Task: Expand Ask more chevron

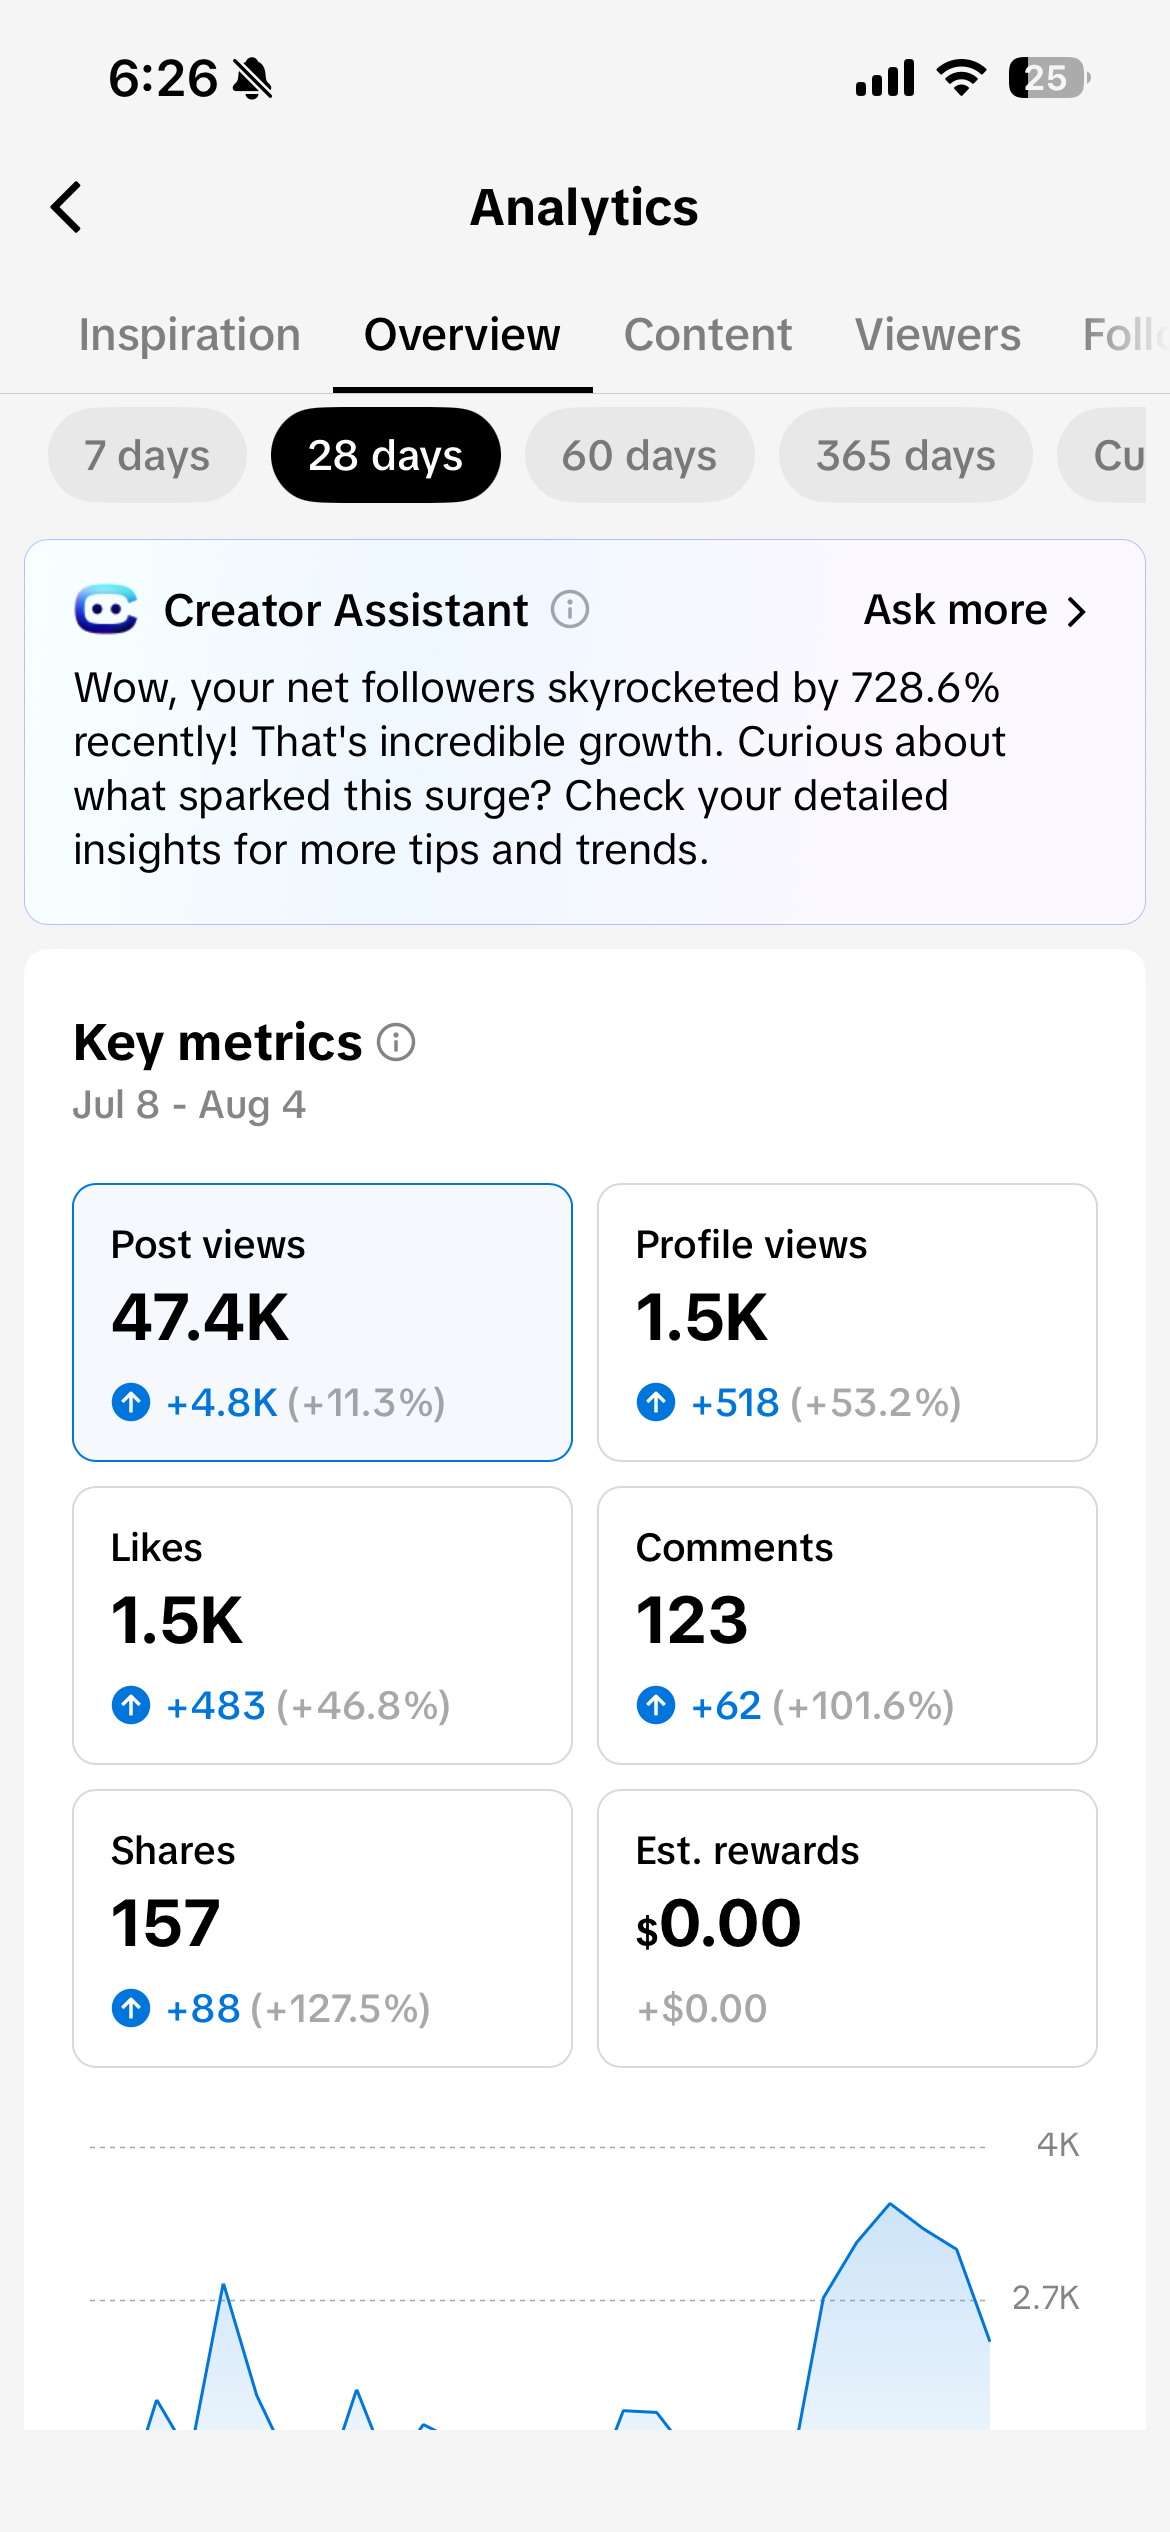Action: pyautogui.click(x=1076, y=611)
